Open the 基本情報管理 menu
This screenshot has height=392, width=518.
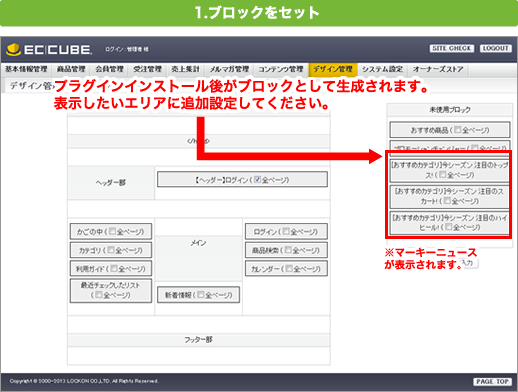(x=26, y=69)
